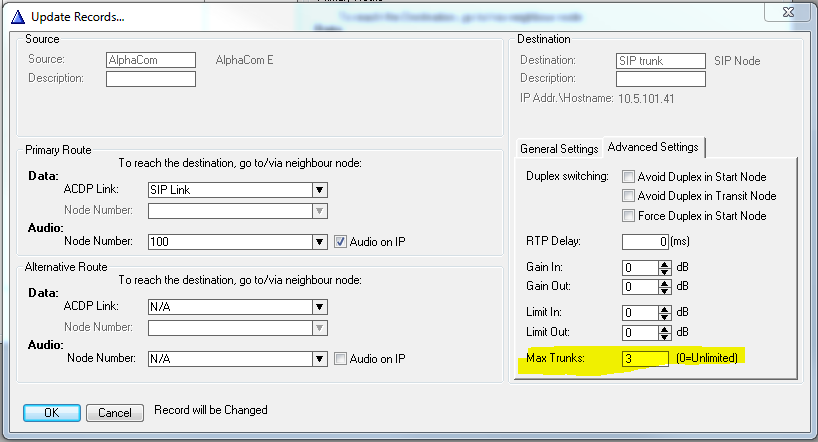Image resolution: width=818 pixels, height=442 pixels.
Task: Check Avoid Duplex in Transit Node
Action: [628, 196]
